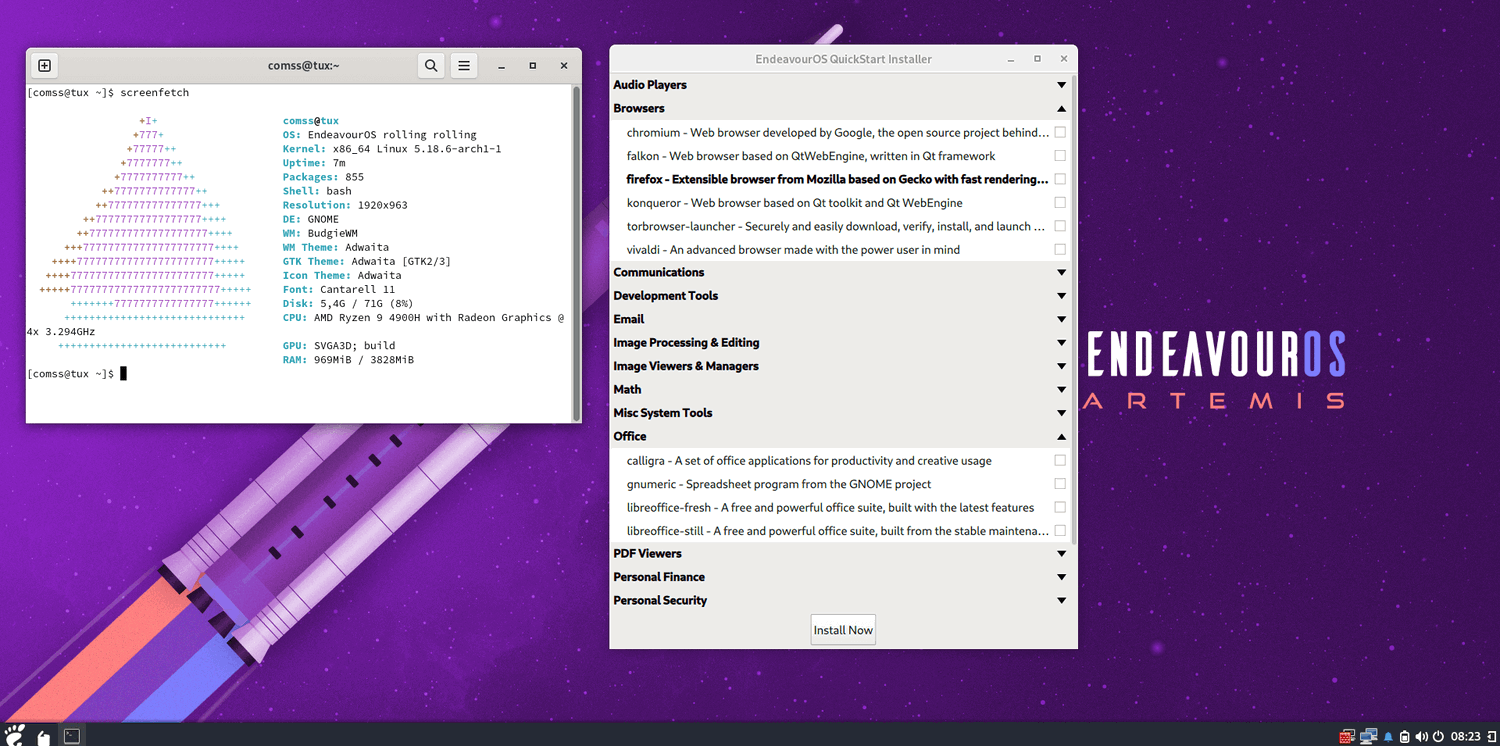
Task: Click the QuickStart Installer's vertical scrollbar
Action: [1074, 309]
